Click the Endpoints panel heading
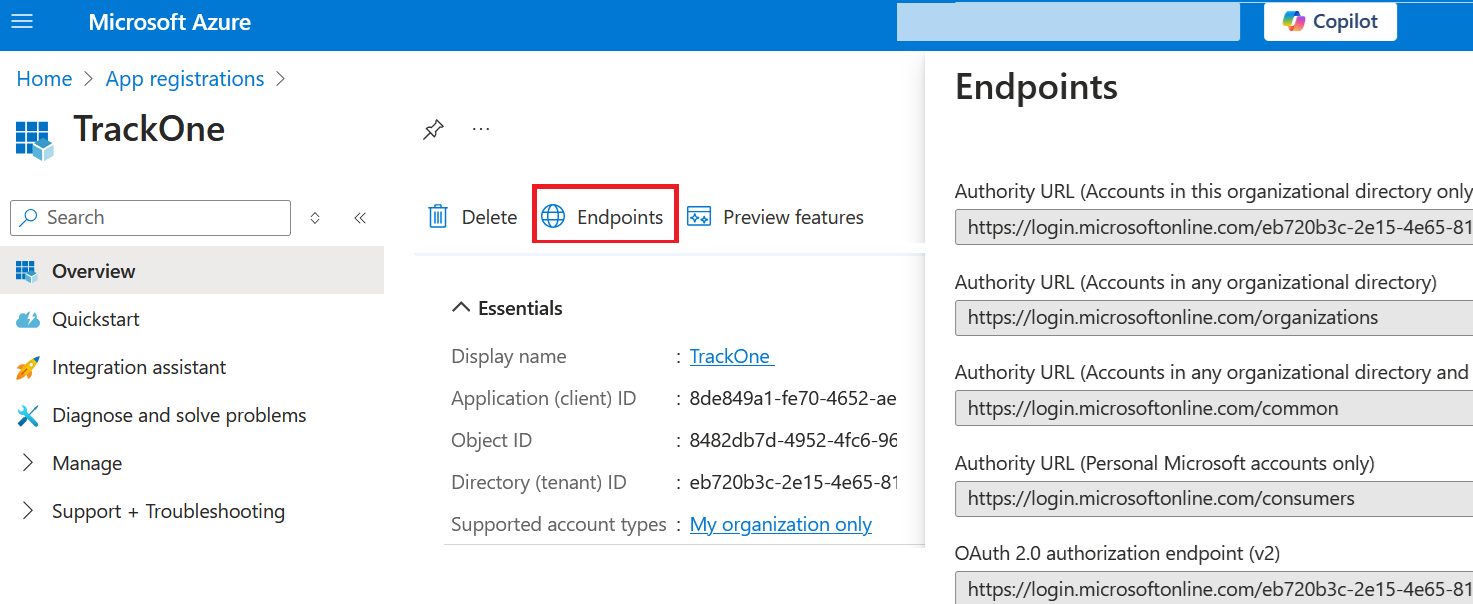Image resolution: width=1473 pixels, height=604 pixels. pos(1036,87)
